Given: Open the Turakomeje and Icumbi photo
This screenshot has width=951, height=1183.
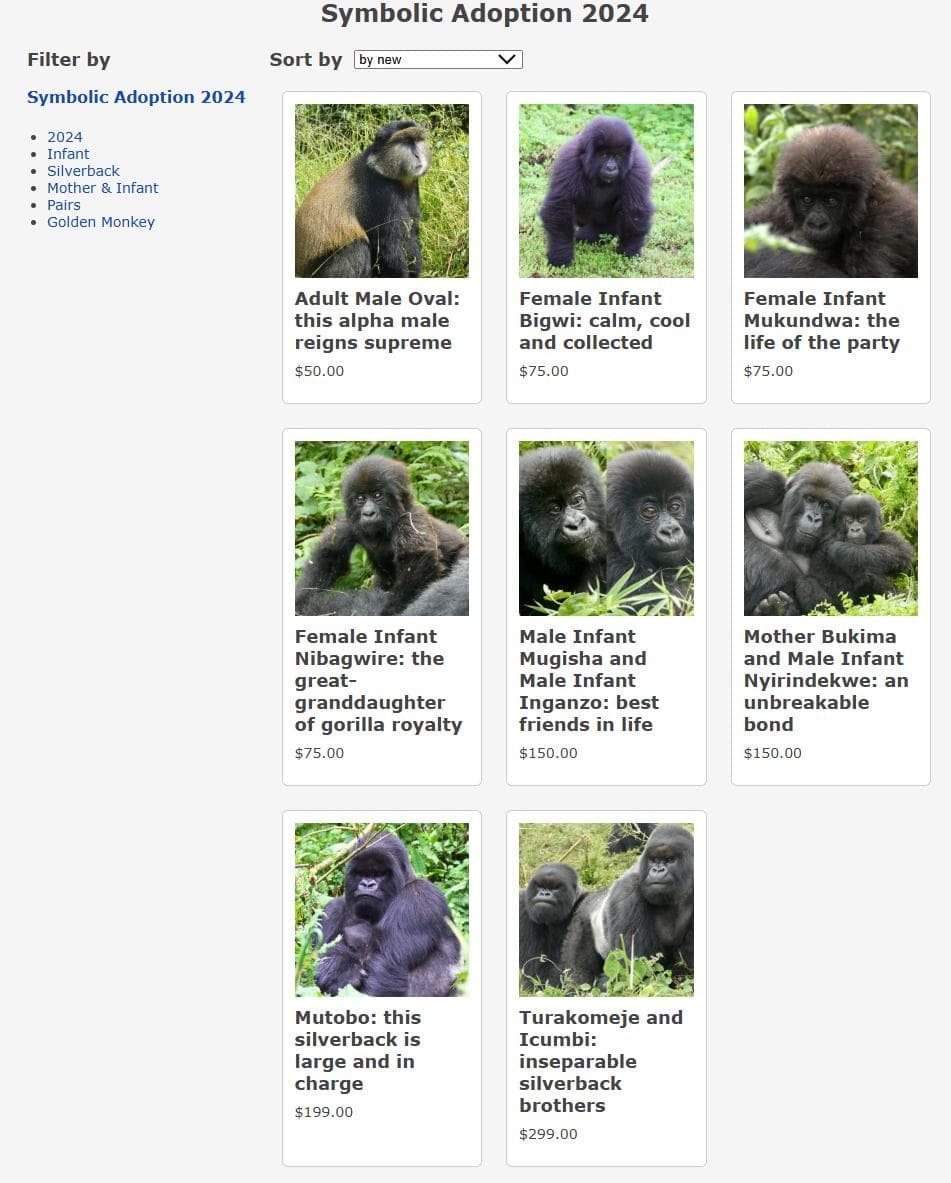Looking at the screenshot, I should coord(606,910).
